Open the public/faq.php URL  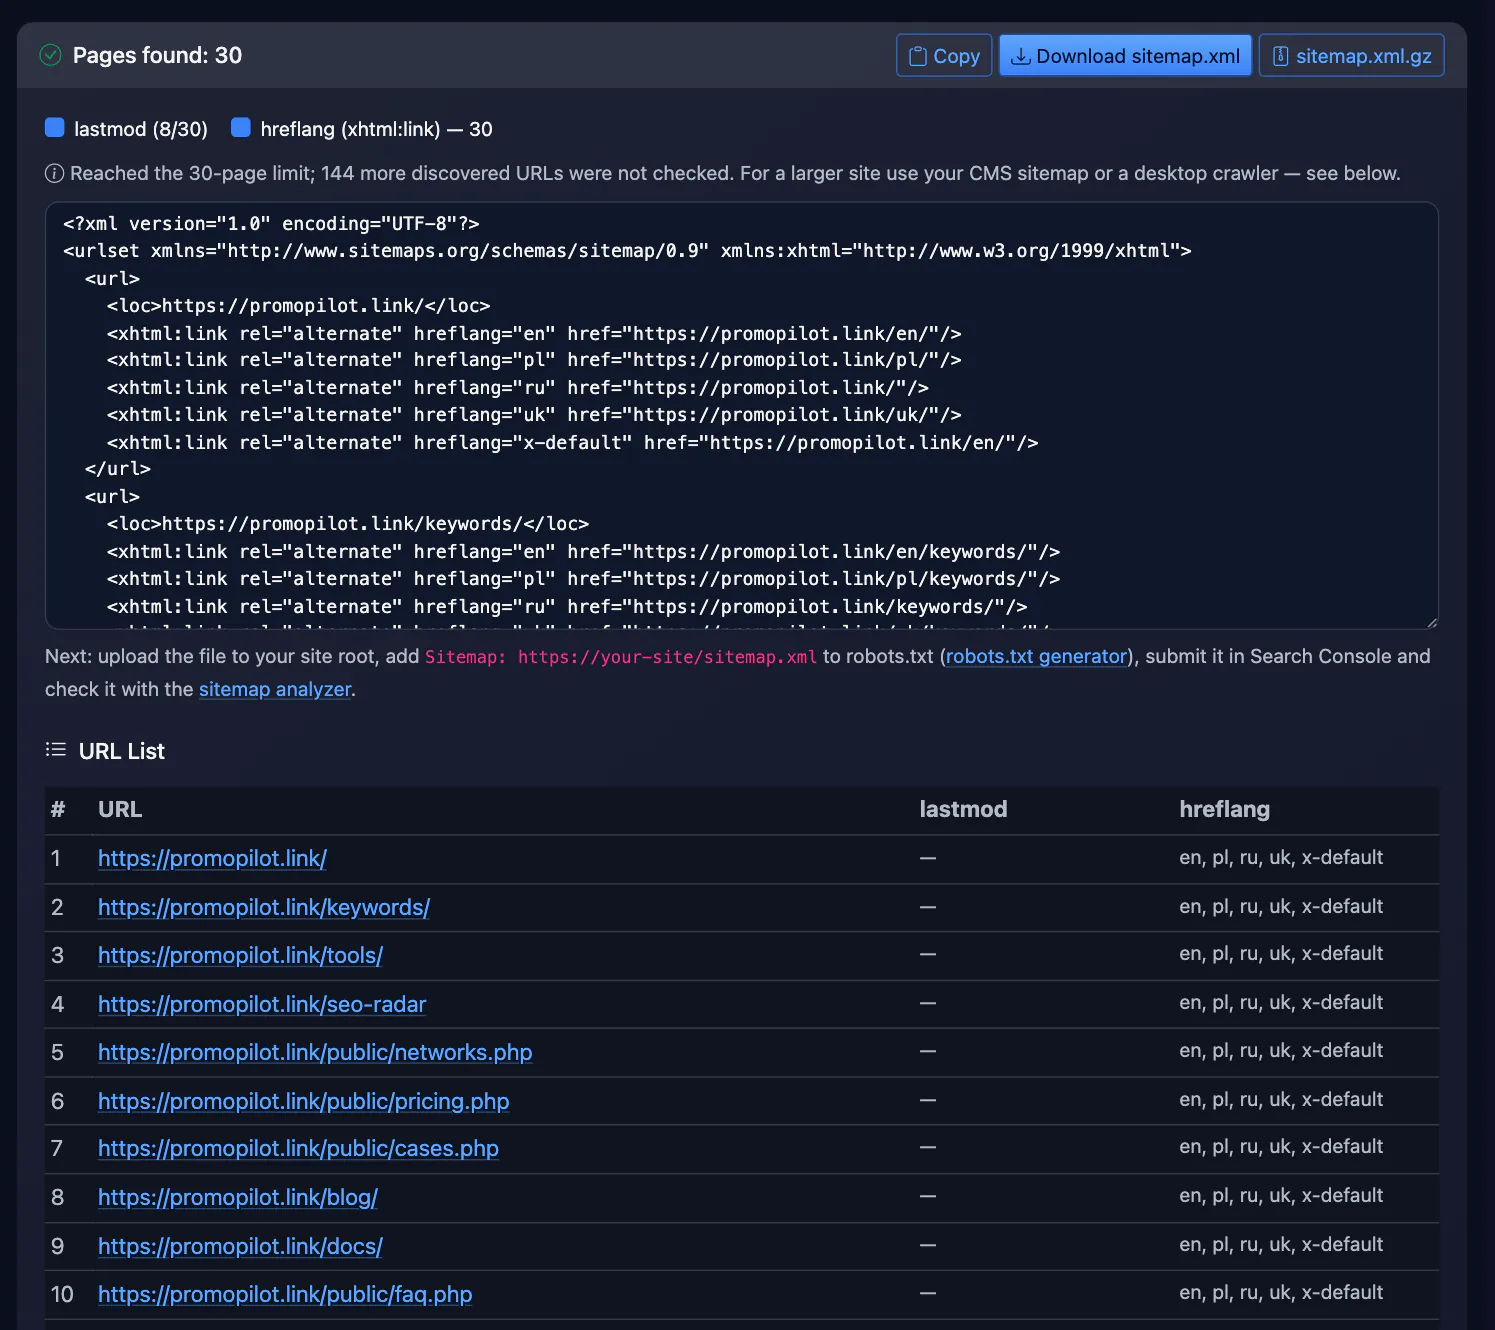tap(285, 1294)
